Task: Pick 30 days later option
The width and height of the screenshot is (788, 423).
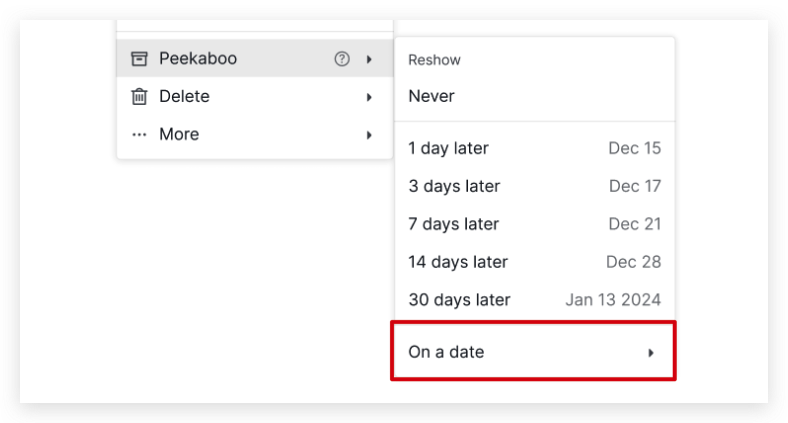Action: [x=535, y=300]
